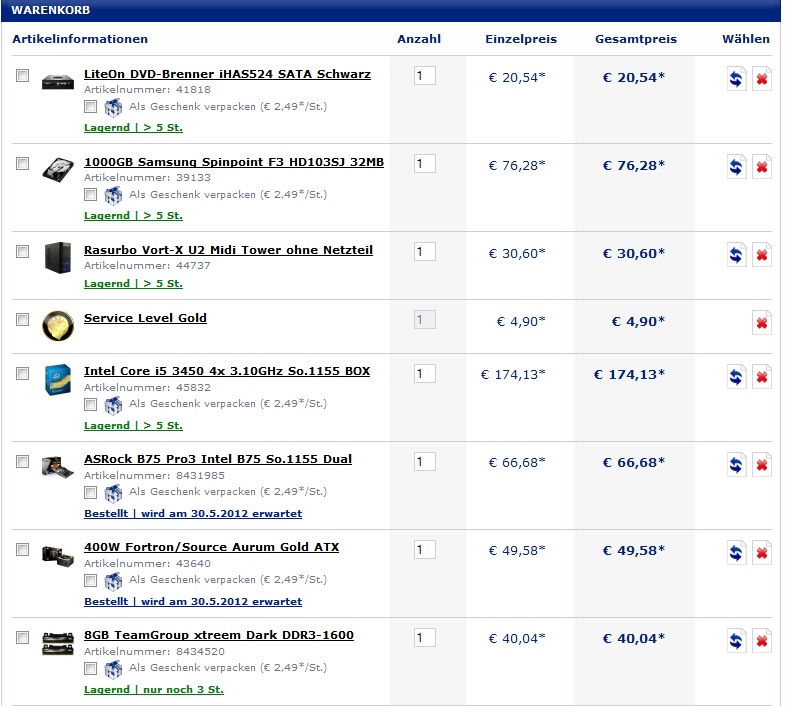Click the Samsung hard disk thumbnail

click(x=58, y=169)
